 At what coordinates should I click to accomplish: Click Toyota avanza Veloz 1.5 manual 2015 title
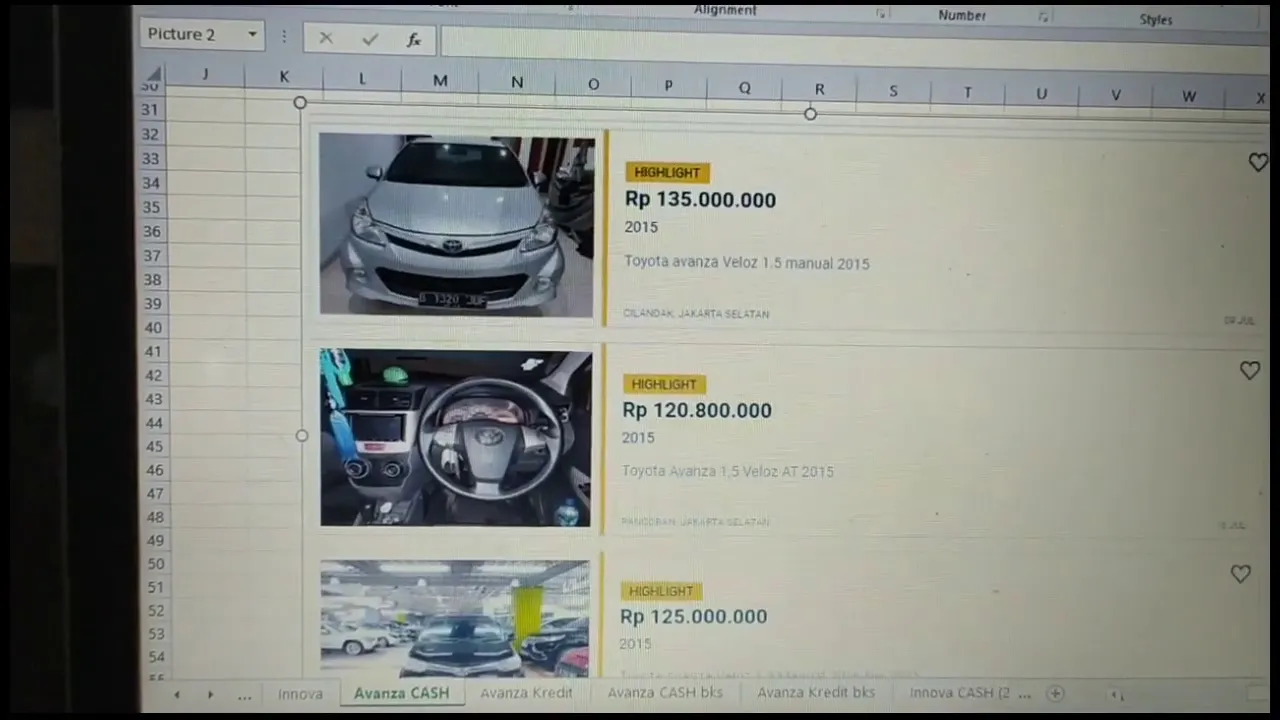click(x=747, y=263)
